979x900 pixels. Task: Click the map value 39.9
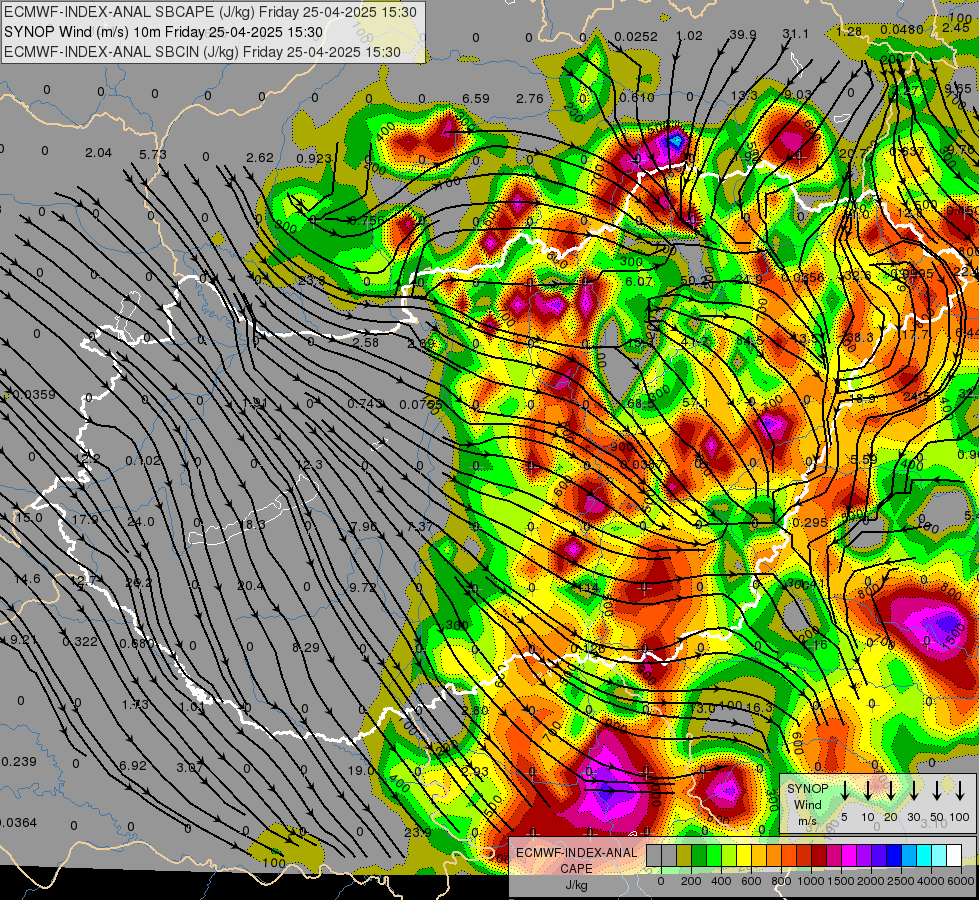coord(743,35)
